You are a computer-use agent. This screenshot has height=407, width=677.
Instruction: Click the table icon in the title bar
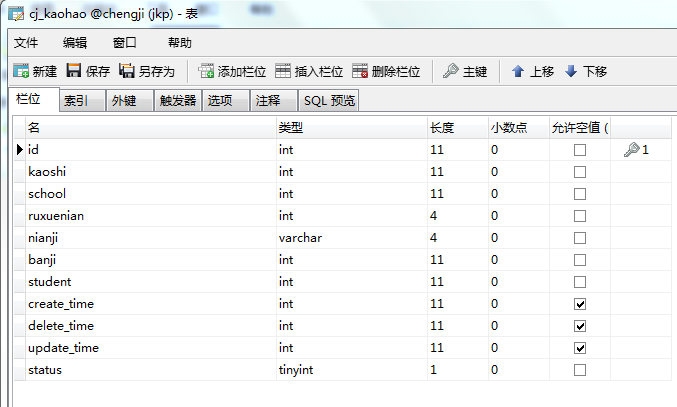[x=16, y=14]
